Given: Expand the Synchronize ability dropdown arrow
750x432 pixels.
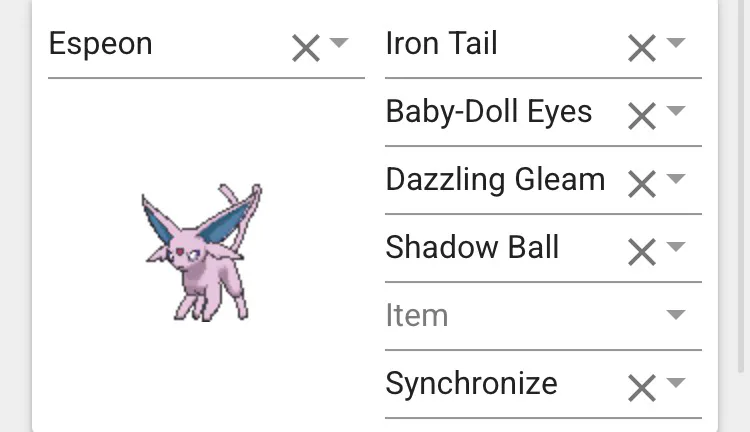Looking at the screenshot, I should (x=676, y=383).
